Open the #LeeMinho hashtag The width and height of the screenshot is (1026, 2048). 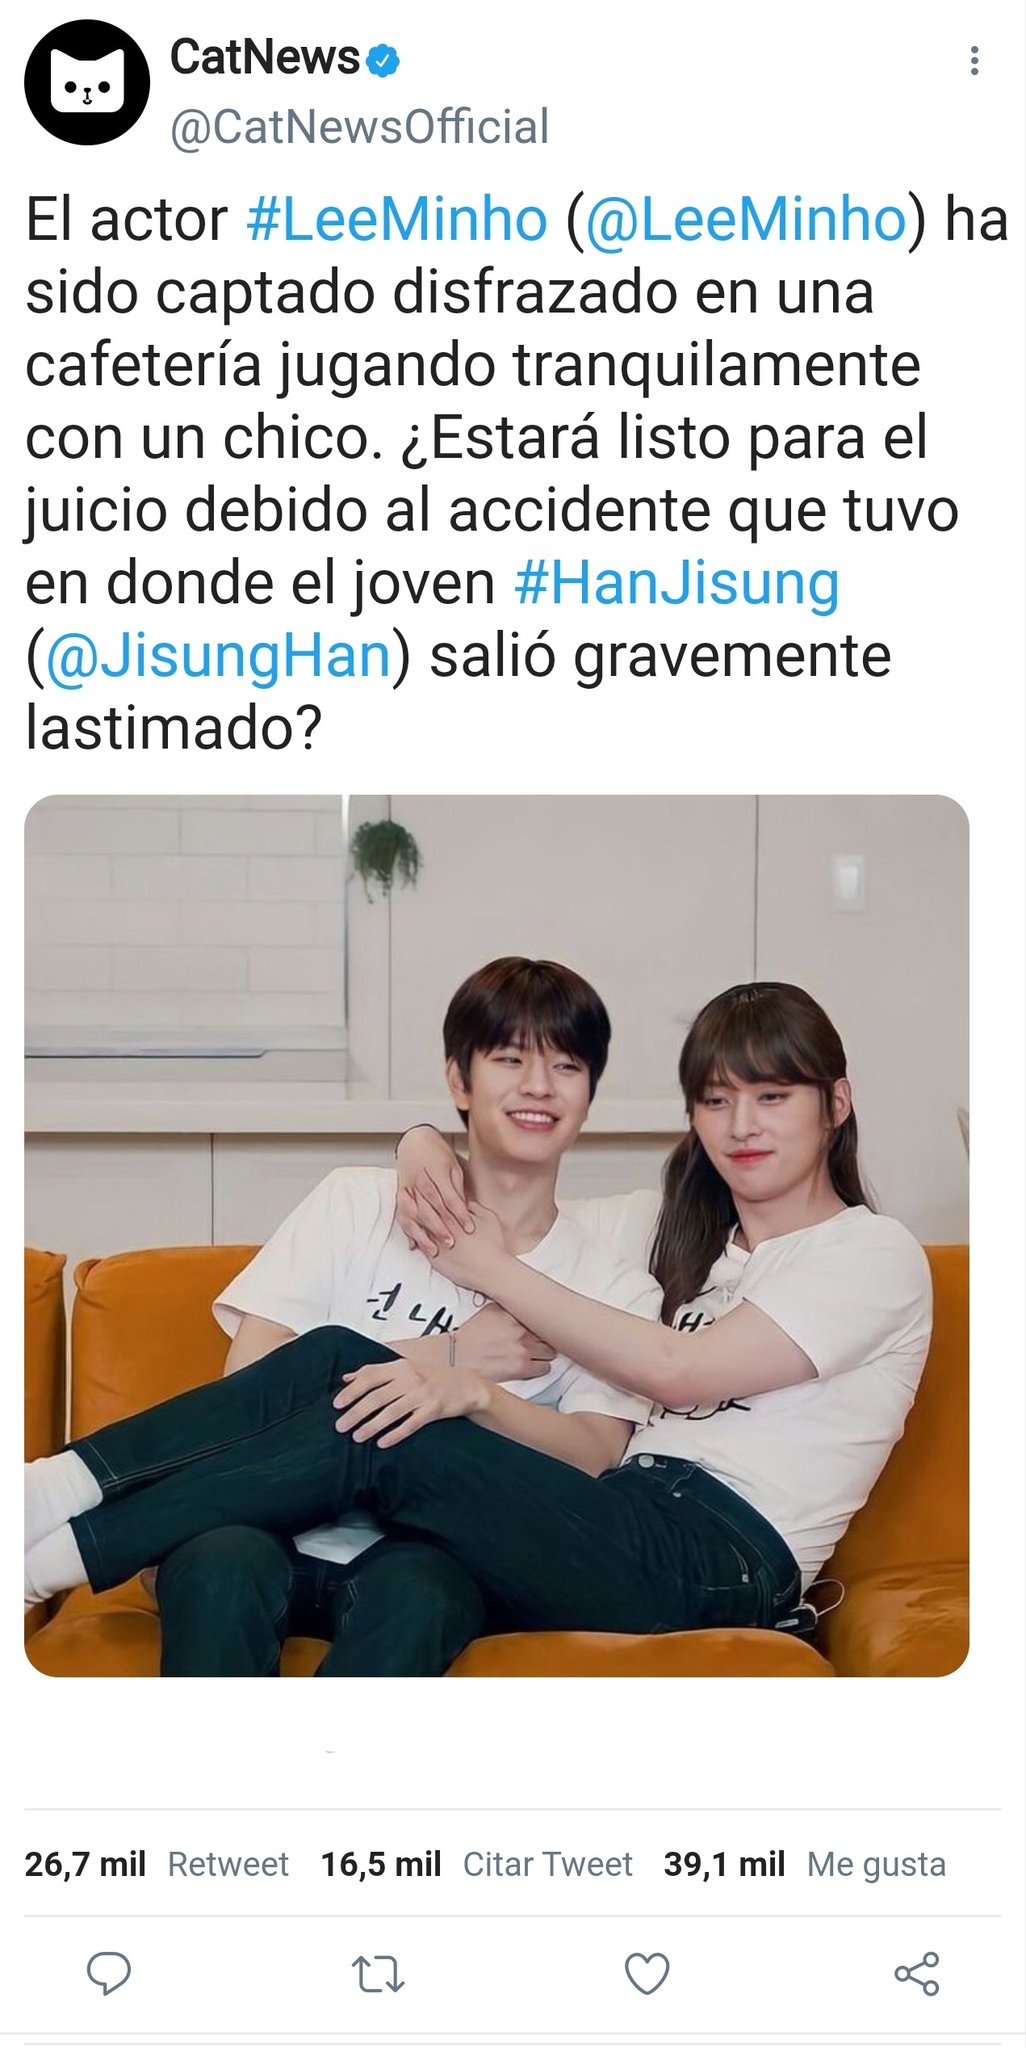397,220
